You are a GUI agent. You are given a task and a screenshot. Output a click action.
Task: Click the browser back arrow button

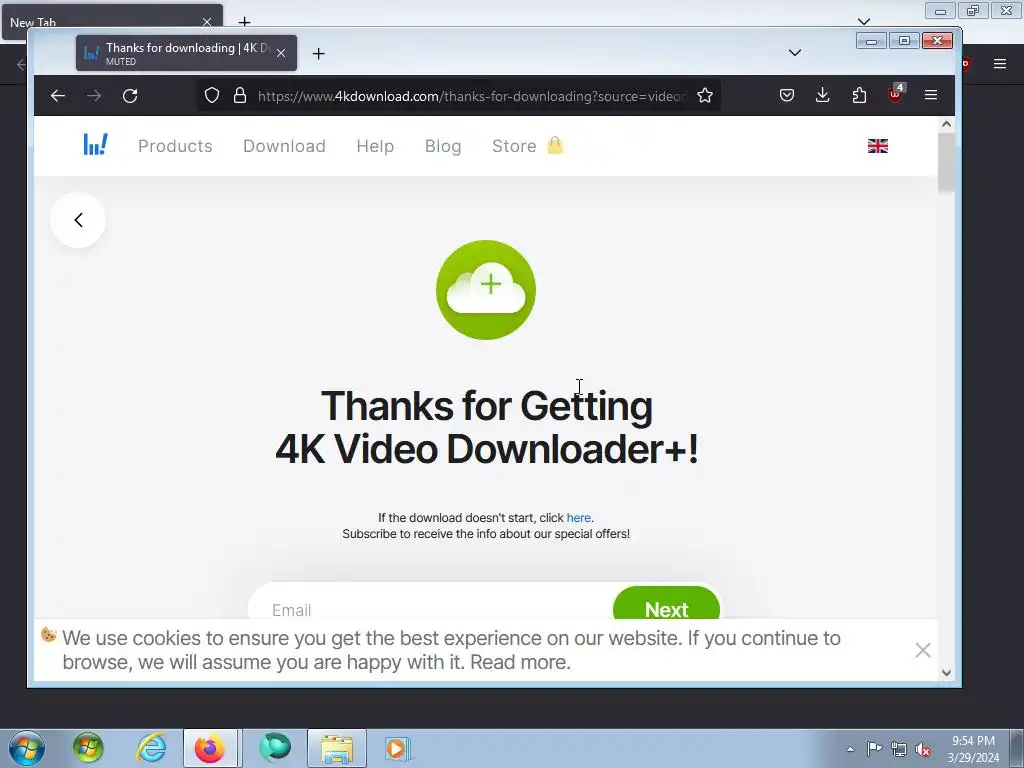[x=57, y=96]
